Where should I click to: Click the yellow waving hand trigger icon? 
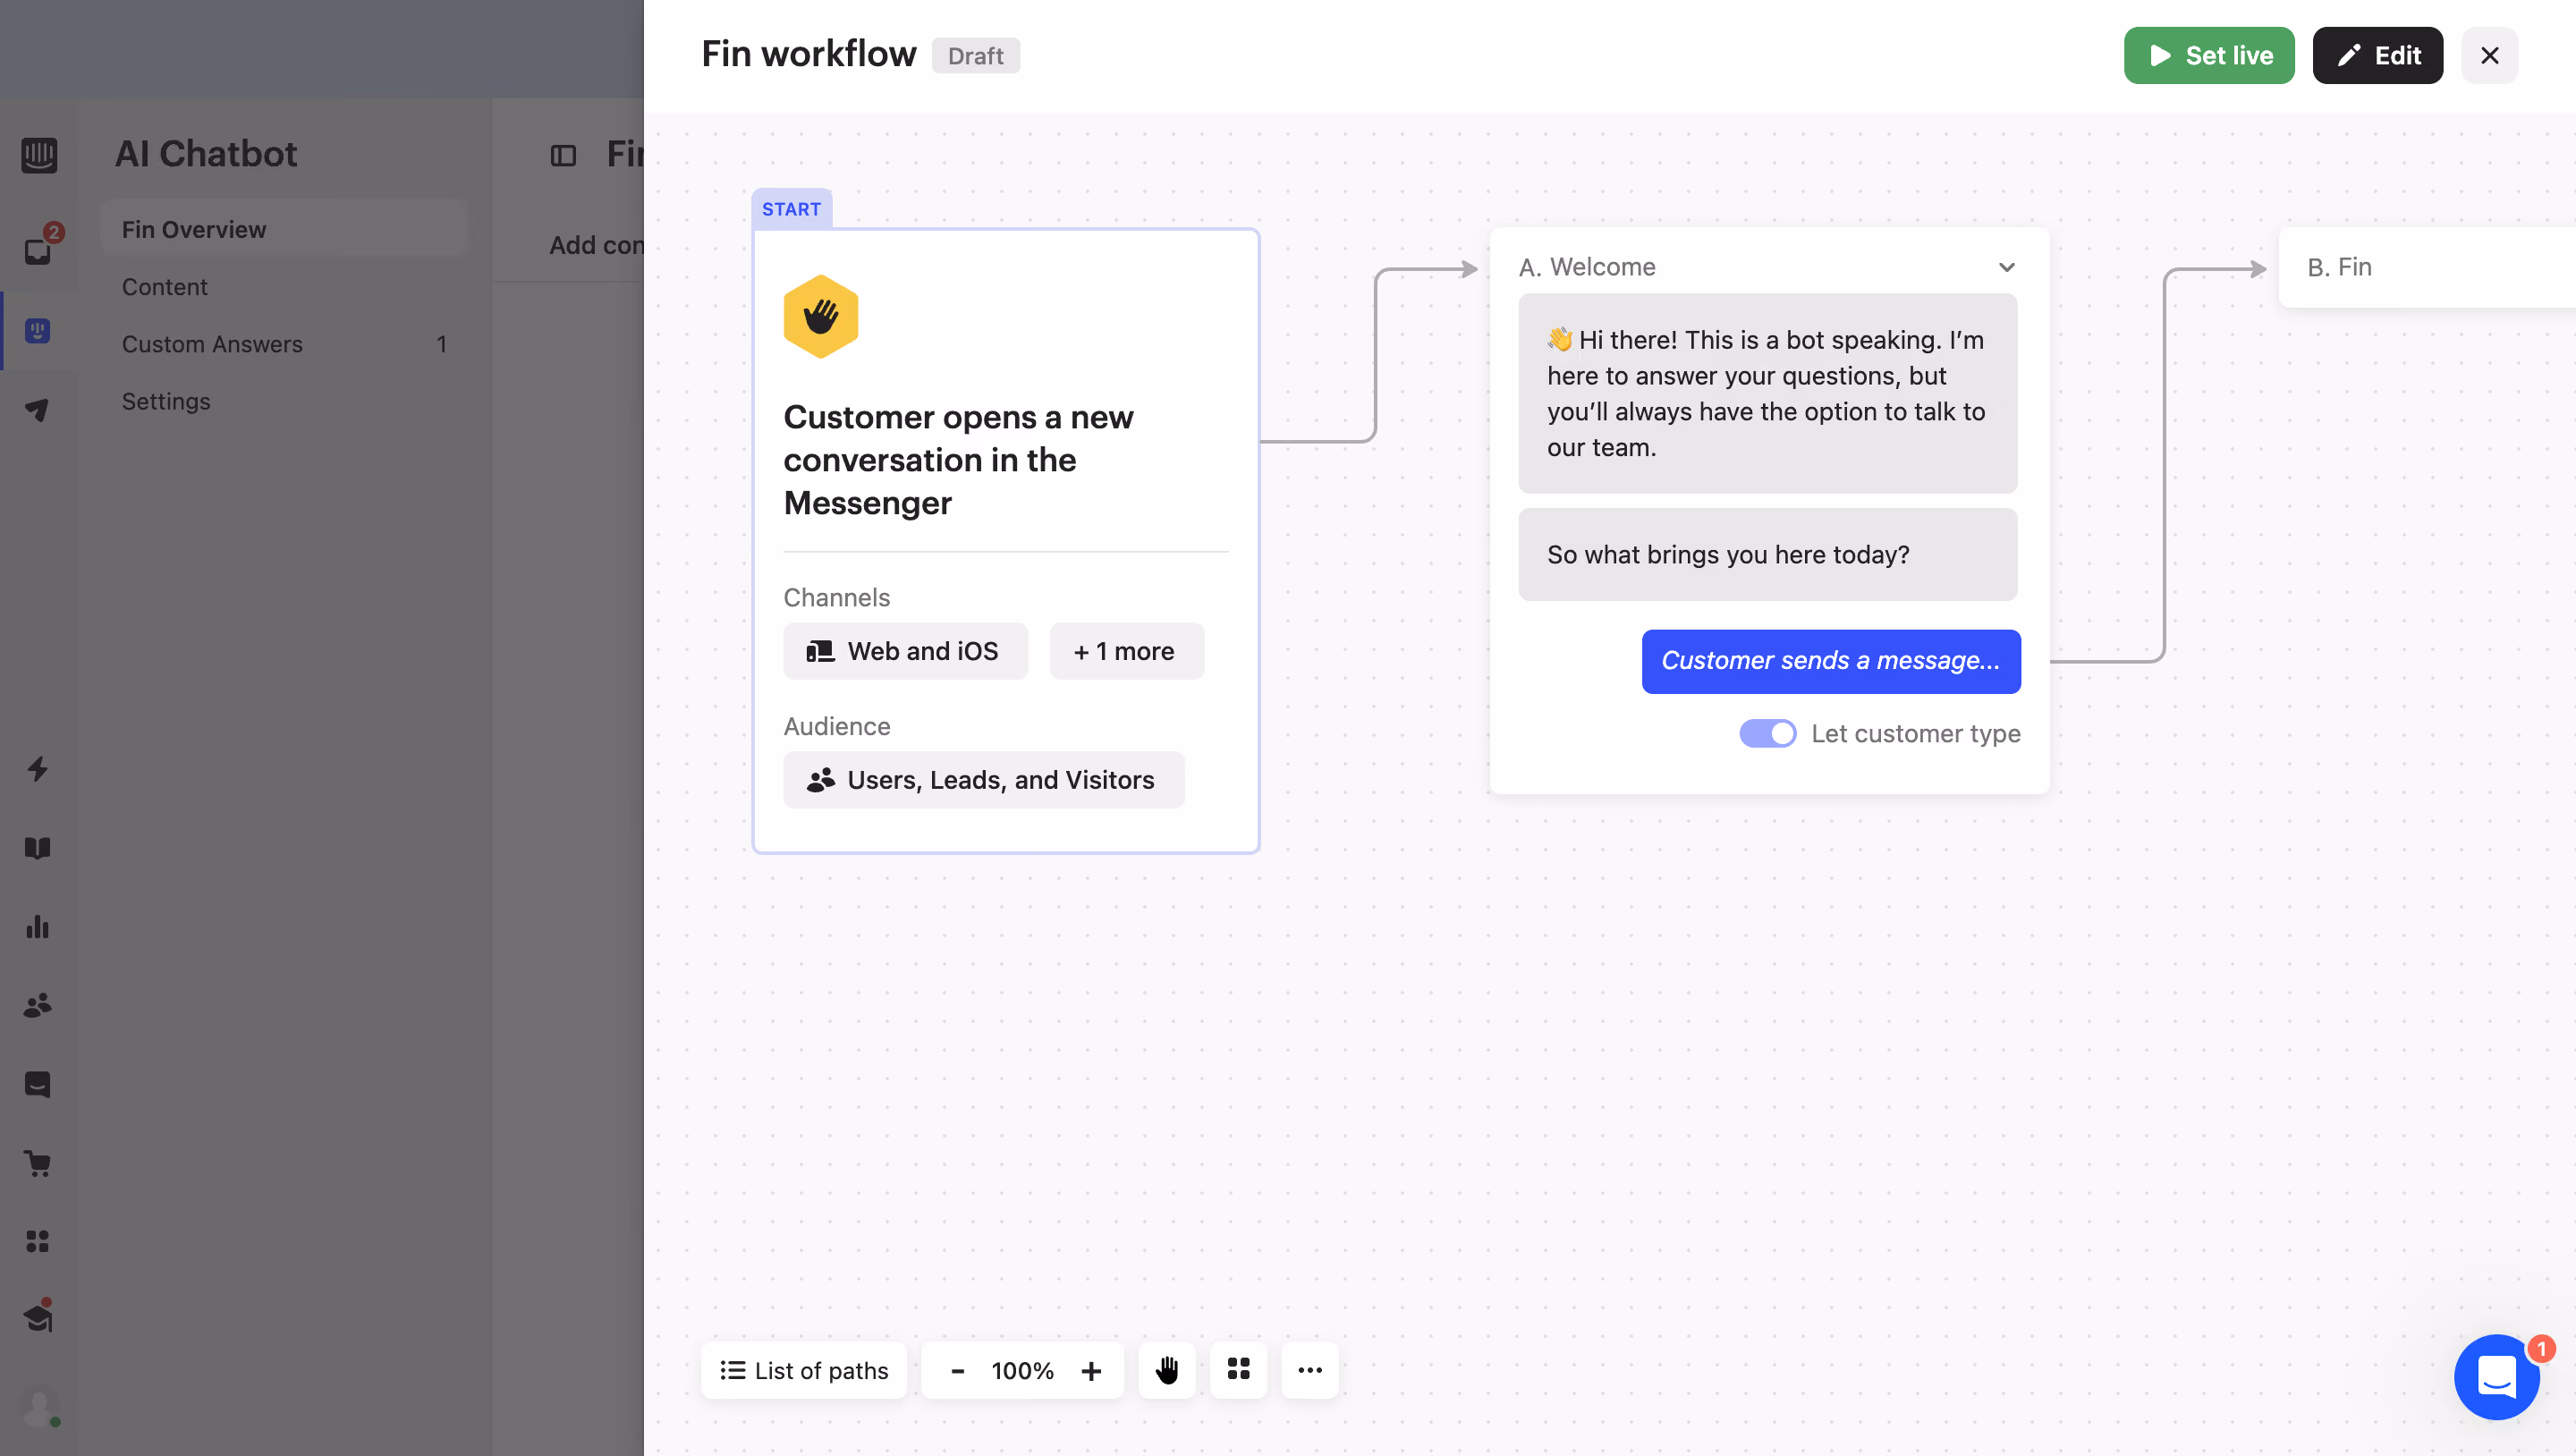pyautogui.click(x=821, y=317)
